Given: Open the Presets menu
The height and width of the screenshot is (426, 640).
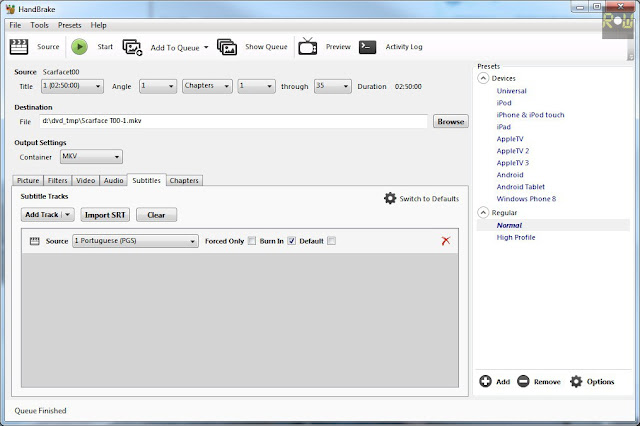Looking at the screenshot, I should pos(69,25).
